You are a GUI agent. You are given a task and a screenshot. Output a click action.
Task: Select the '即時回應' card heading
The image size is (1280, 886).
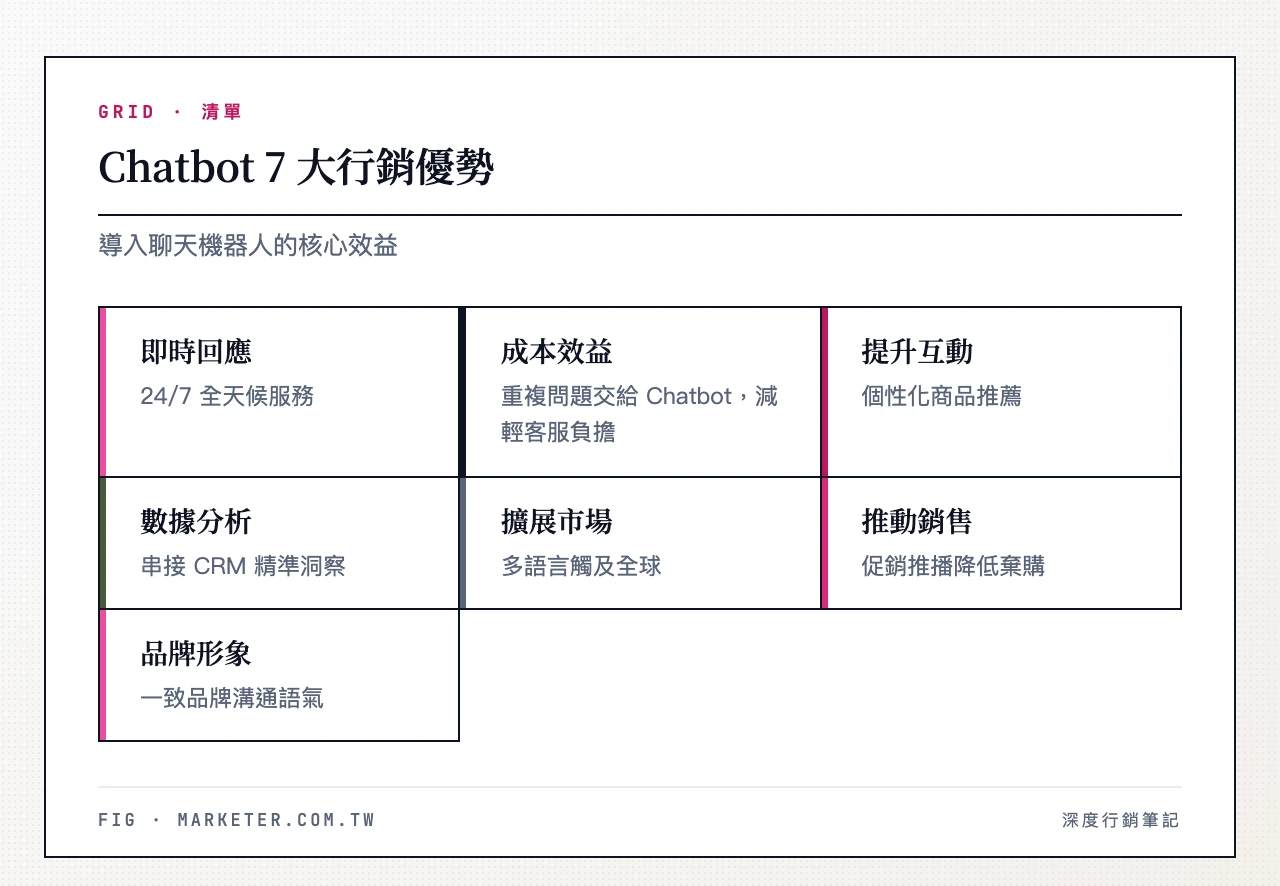click(196, 352)
